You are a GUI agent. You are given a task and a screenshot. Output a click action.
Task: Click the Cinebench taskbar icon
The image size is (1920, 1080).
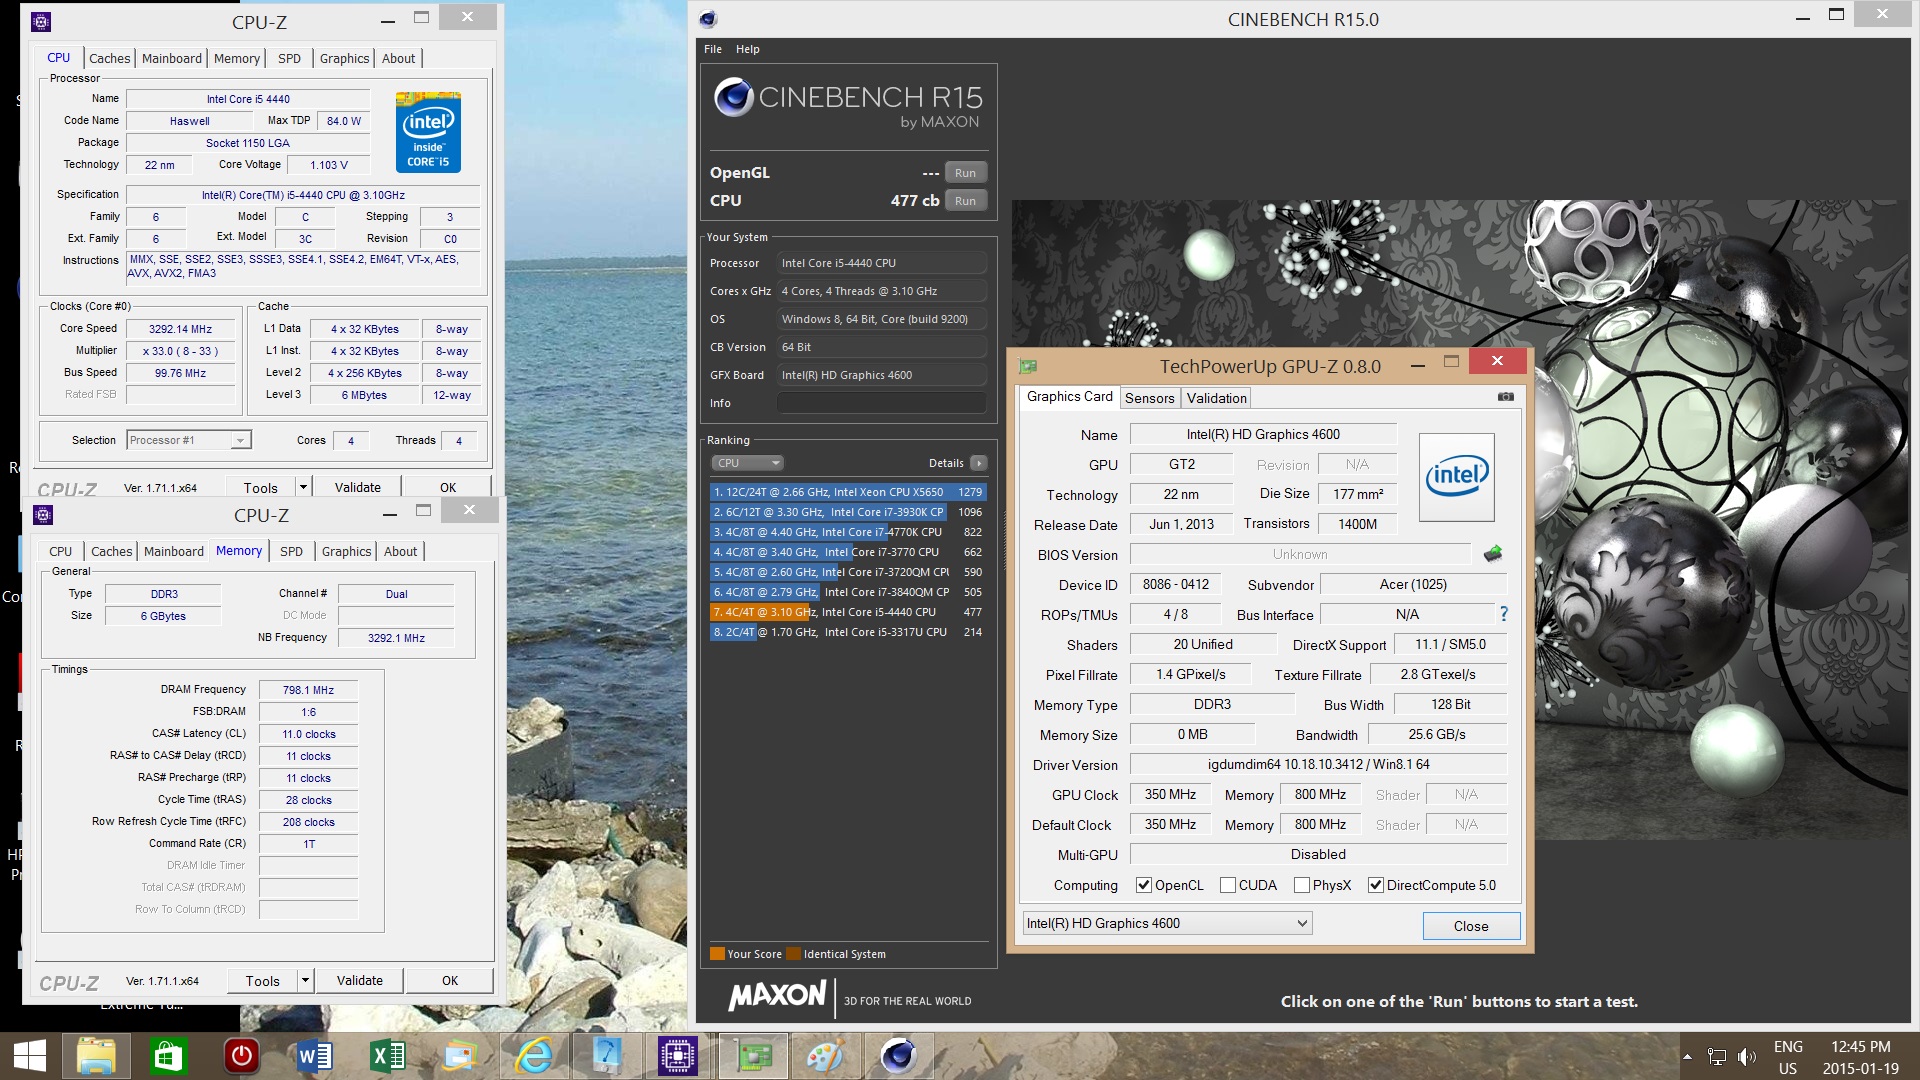click(x=898, y=1056)
